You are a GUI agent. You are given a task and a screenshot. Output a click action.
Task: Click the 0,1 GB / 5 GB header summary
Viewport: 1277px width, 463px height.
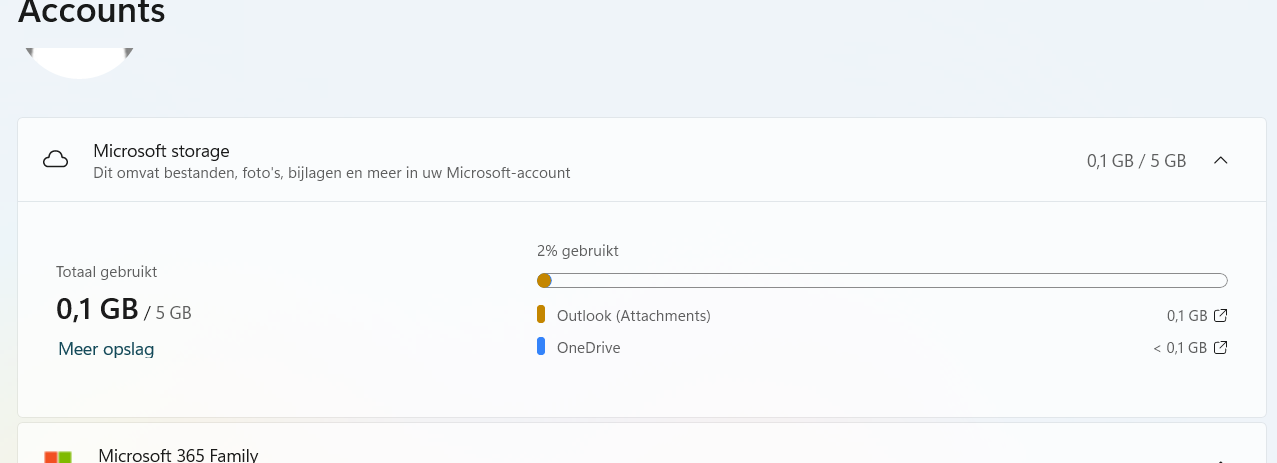coord(1136,161)
